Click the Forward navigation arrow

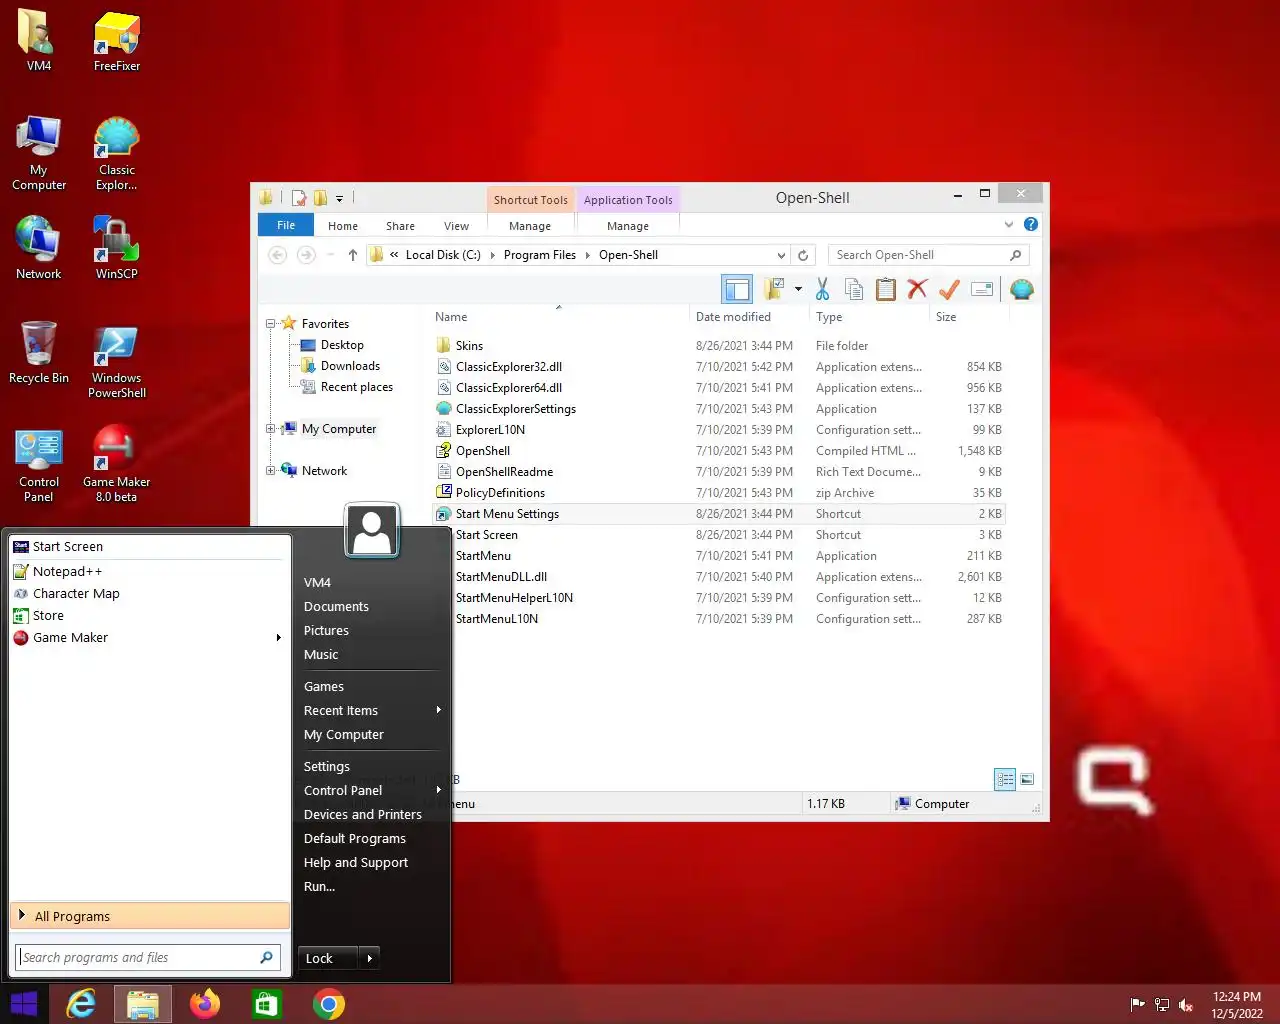[x=306, y=255]
